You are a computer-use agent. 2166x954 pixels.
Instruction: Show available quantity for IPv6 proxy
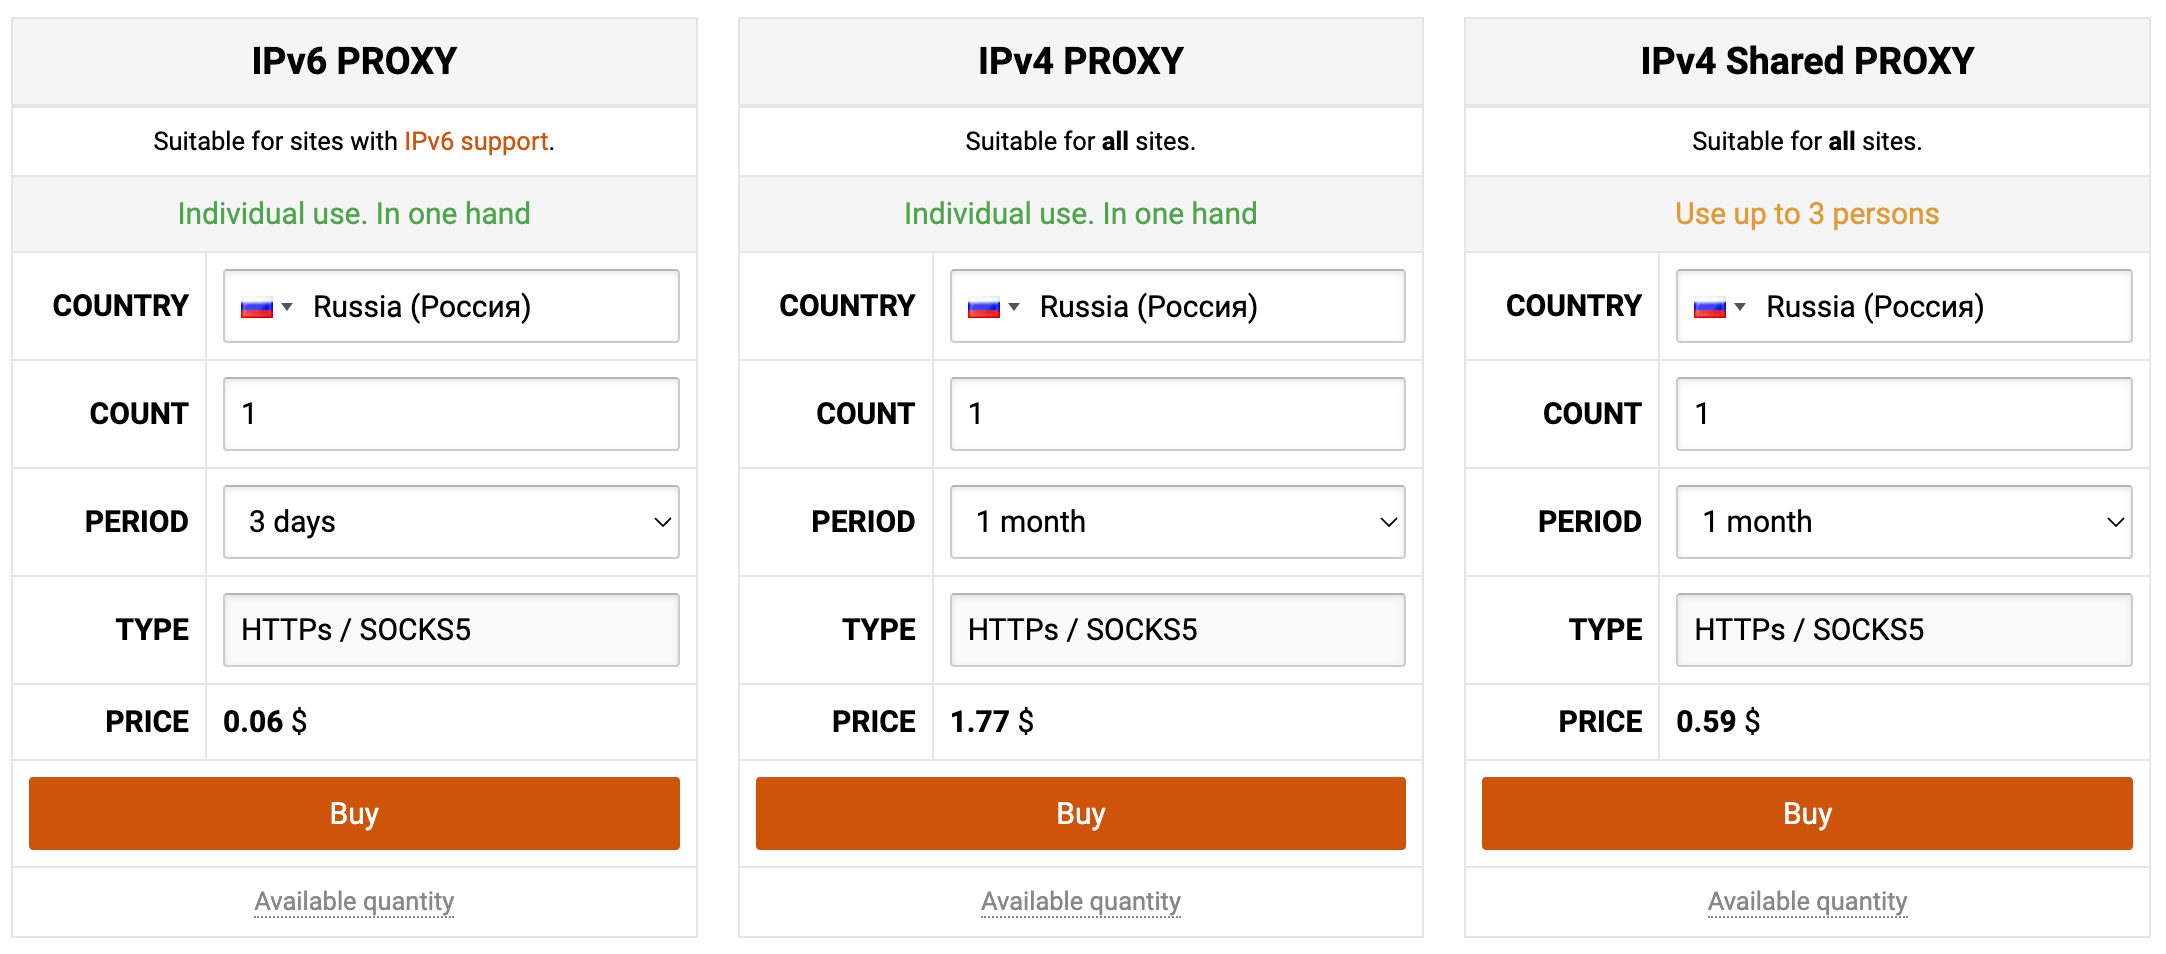pyautogui.click(x=354, y=902)
